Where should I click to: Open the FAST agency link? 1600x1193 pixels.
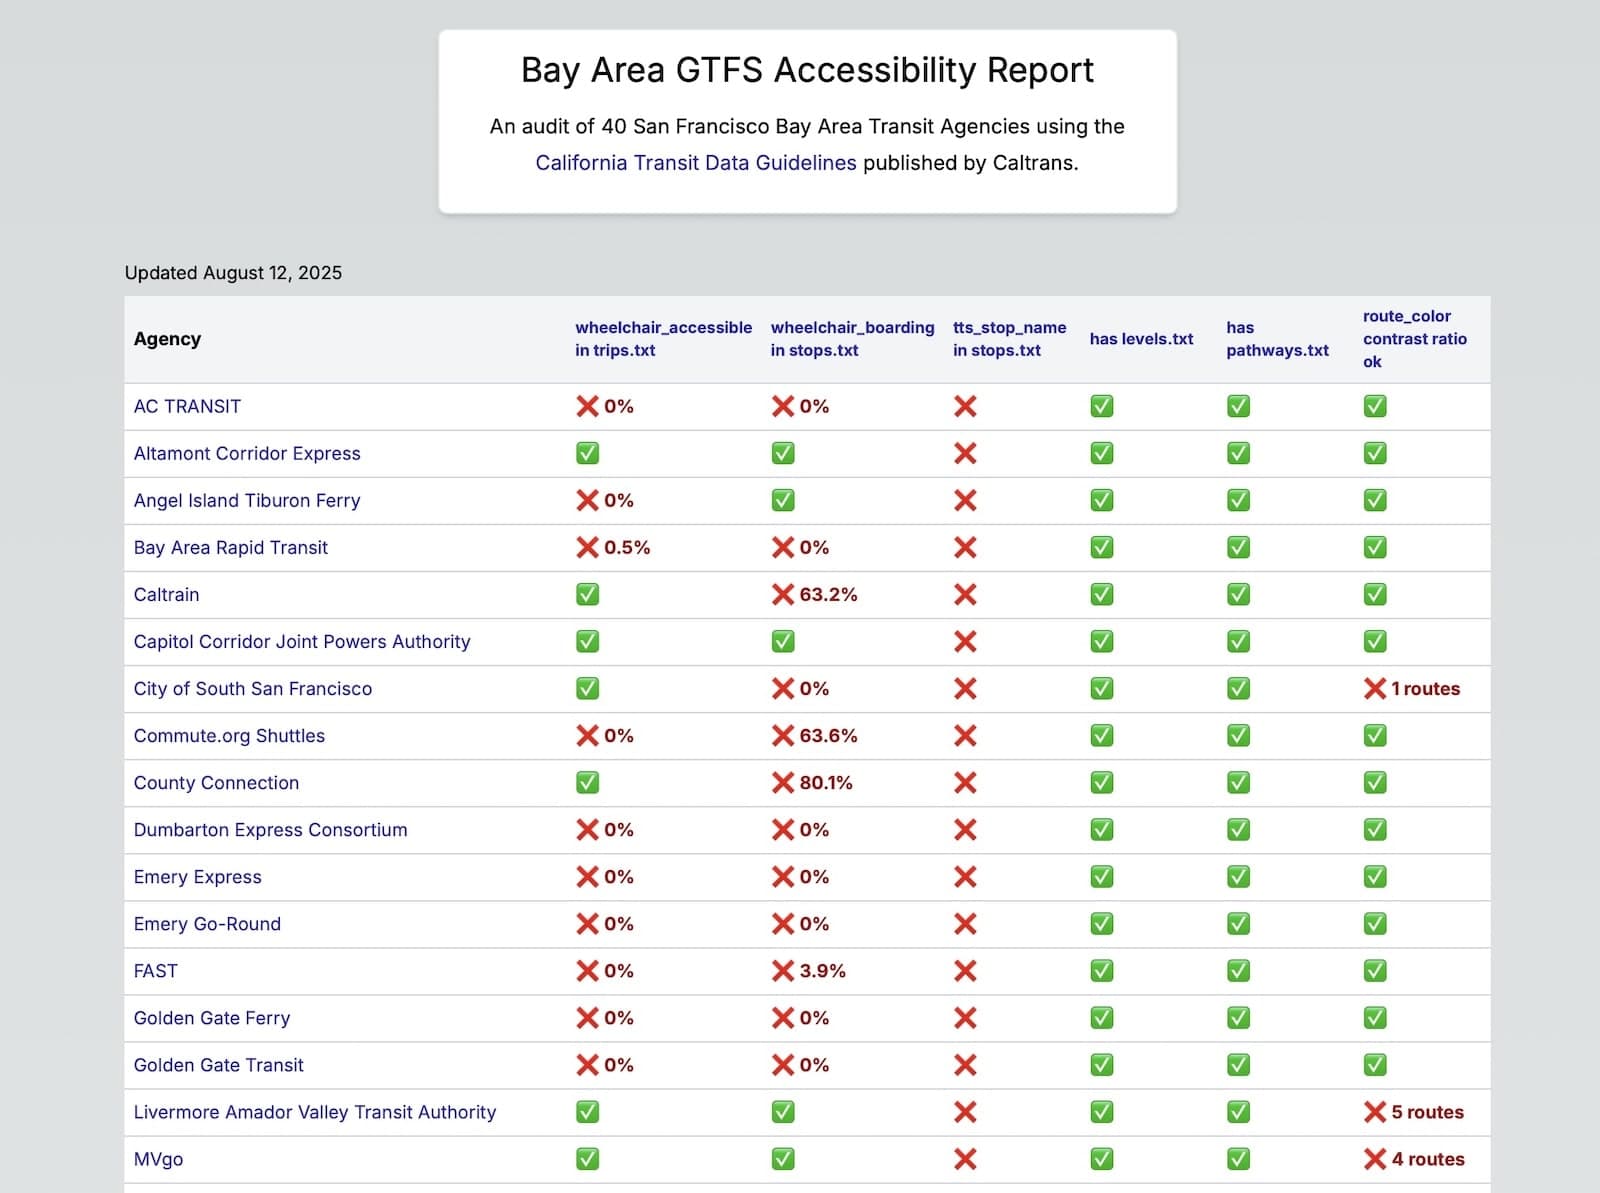[x=155, y=970]
